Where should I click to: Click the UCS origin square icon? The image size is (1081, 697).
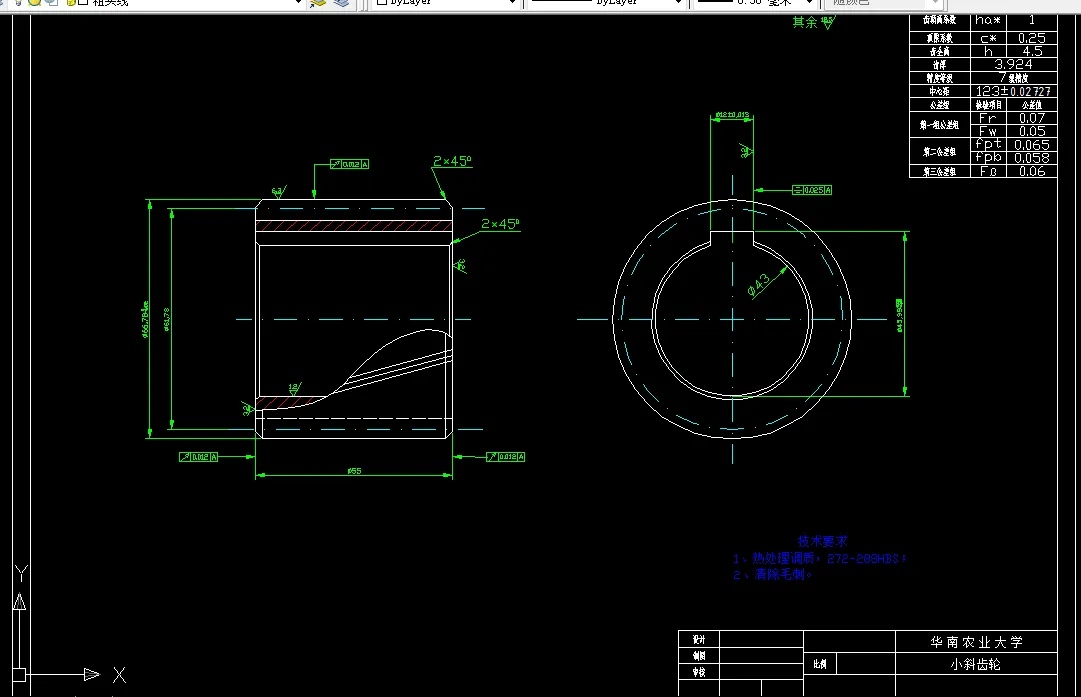[19, 674]
